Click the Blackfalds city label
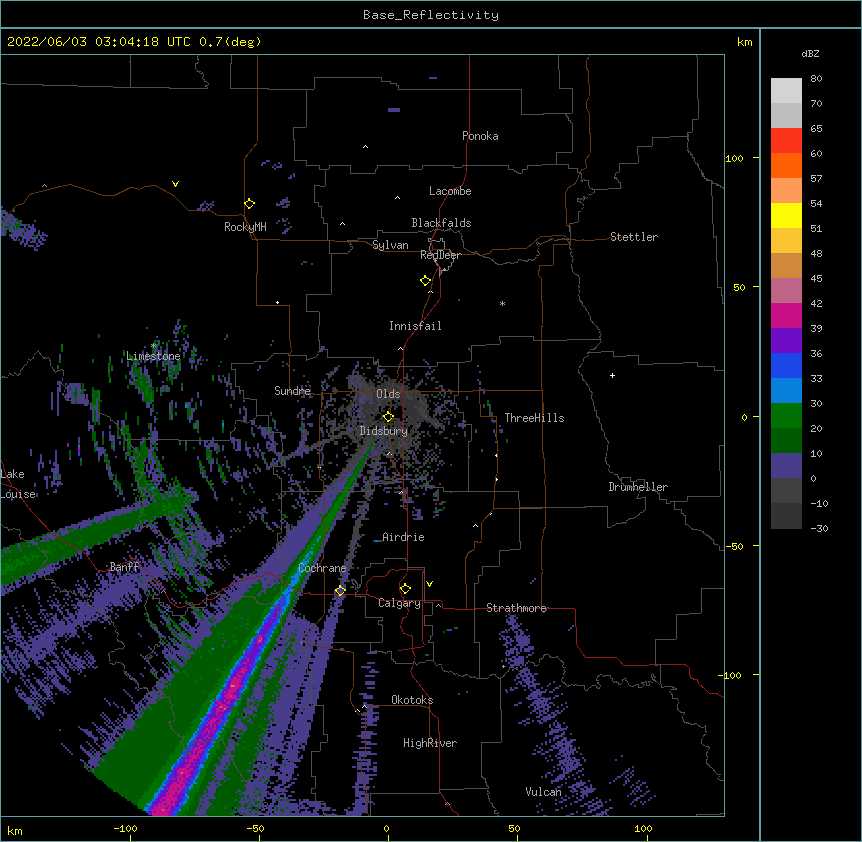The height and width of the screenshot is (842, 862). click(x=441, y=223)
